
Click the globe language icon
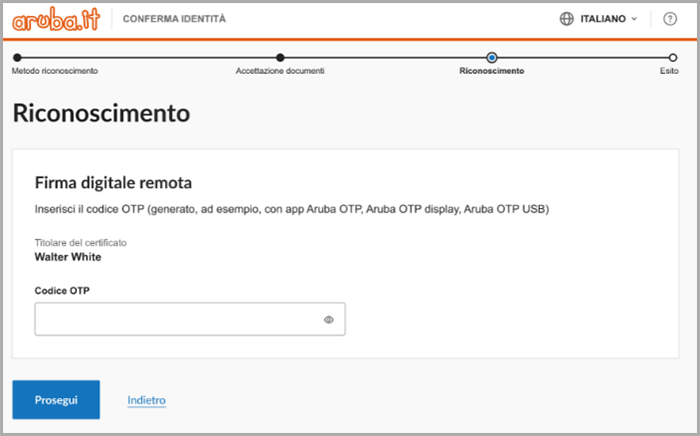tap(567, 19)
